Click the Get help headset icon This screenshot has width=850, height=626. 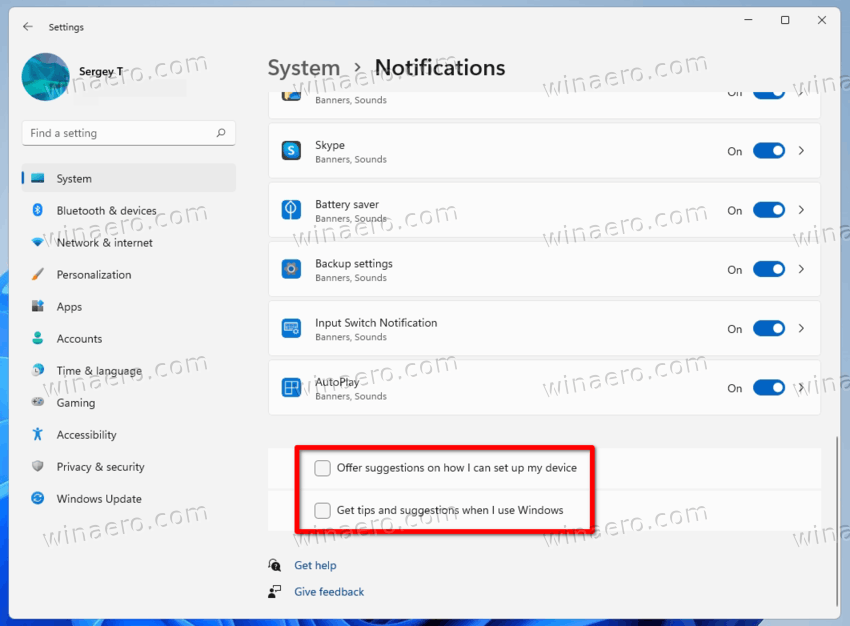click(x=274, y=565)
